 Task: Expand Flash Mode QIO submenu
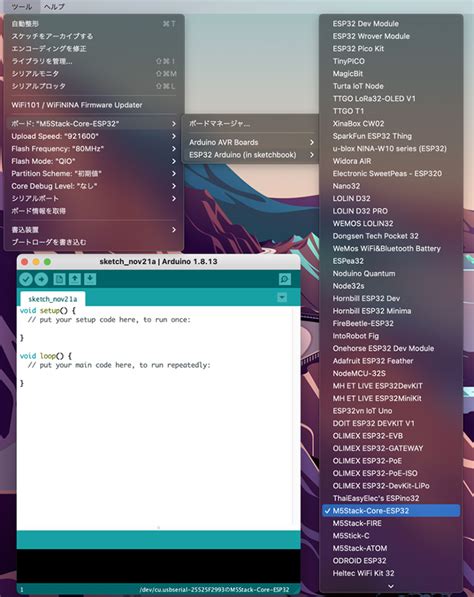point(94,161)
